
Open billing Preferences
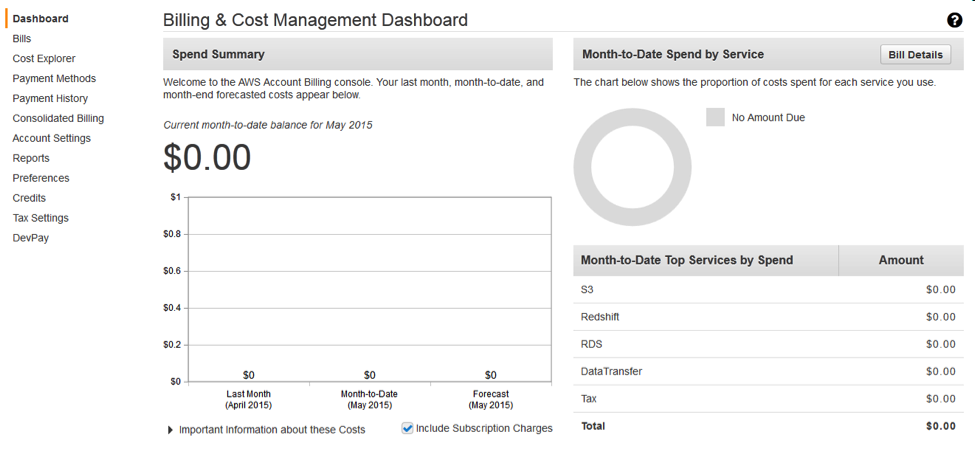coord(41,178)
